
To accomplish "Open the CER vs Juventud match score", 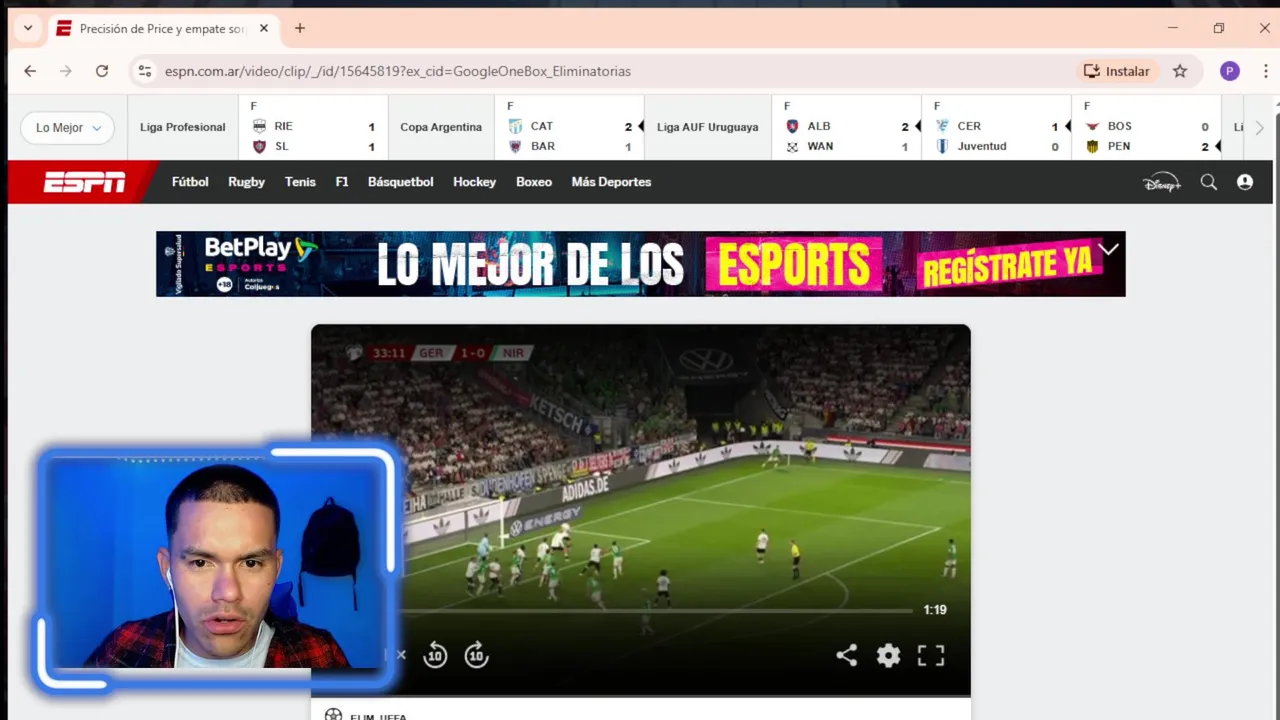I will [996, 127].
